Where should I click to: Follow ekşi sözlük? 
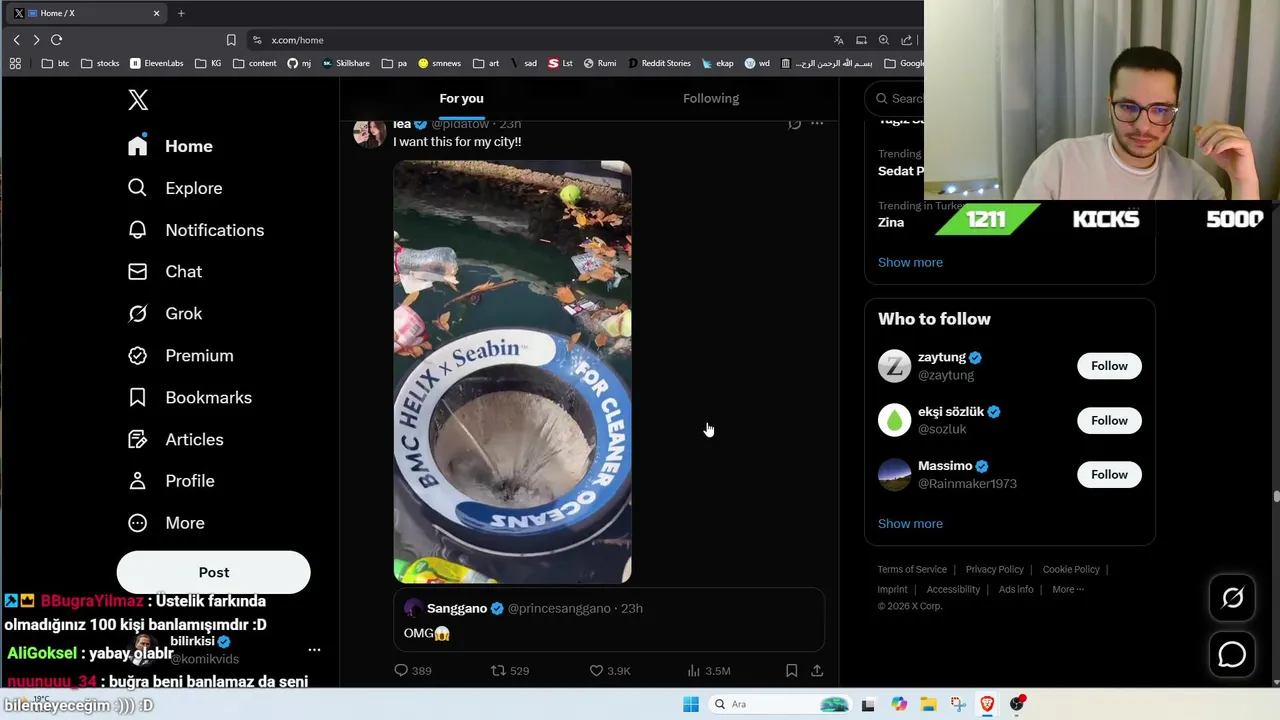point(1109,421)
